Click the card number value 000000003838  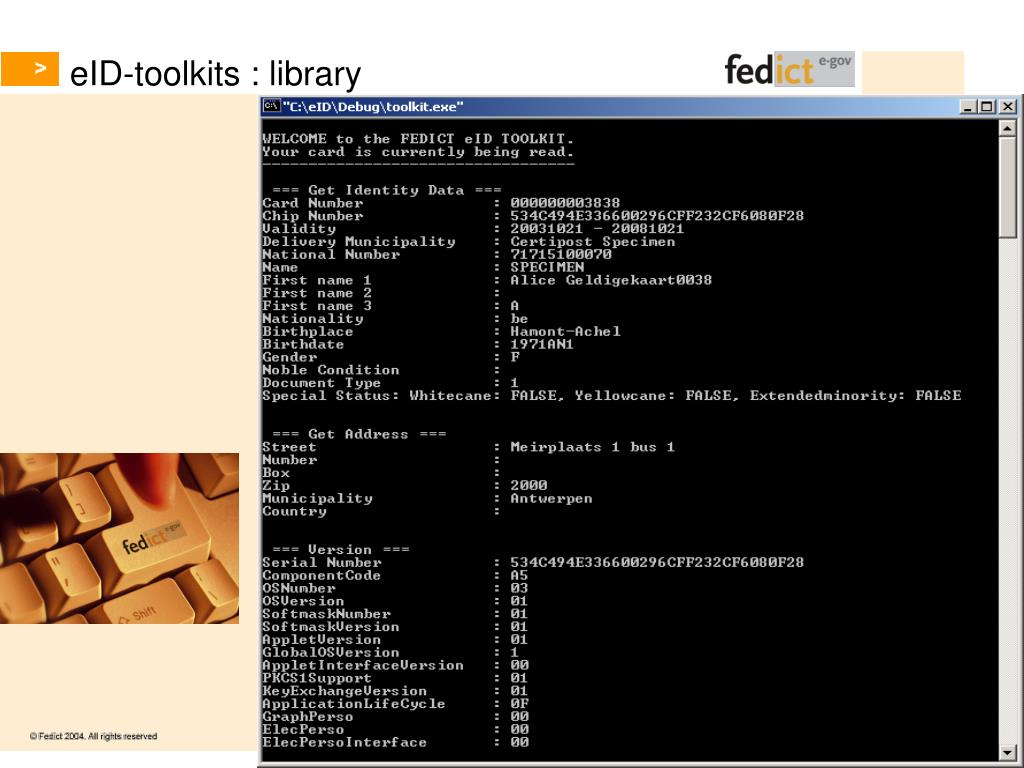pyautogui.click(x=565, y=203)
